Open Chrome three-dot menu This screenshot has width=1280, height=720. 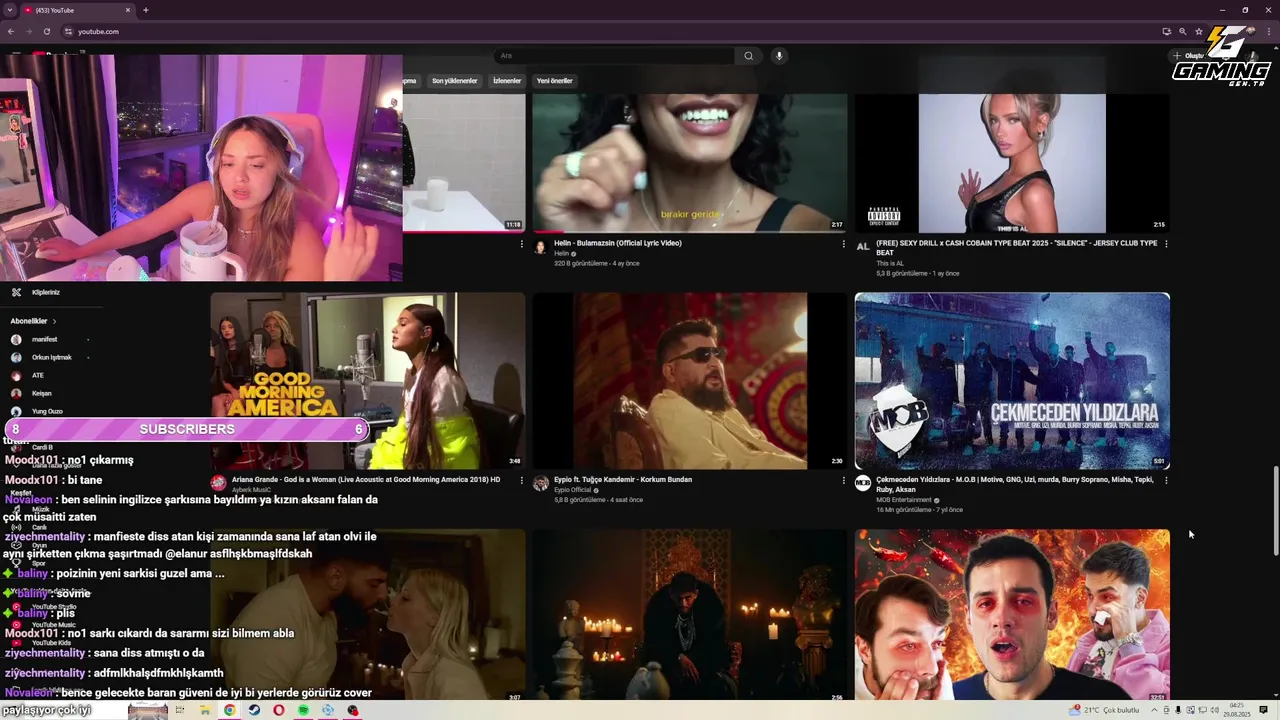[x=1269, y=31]
